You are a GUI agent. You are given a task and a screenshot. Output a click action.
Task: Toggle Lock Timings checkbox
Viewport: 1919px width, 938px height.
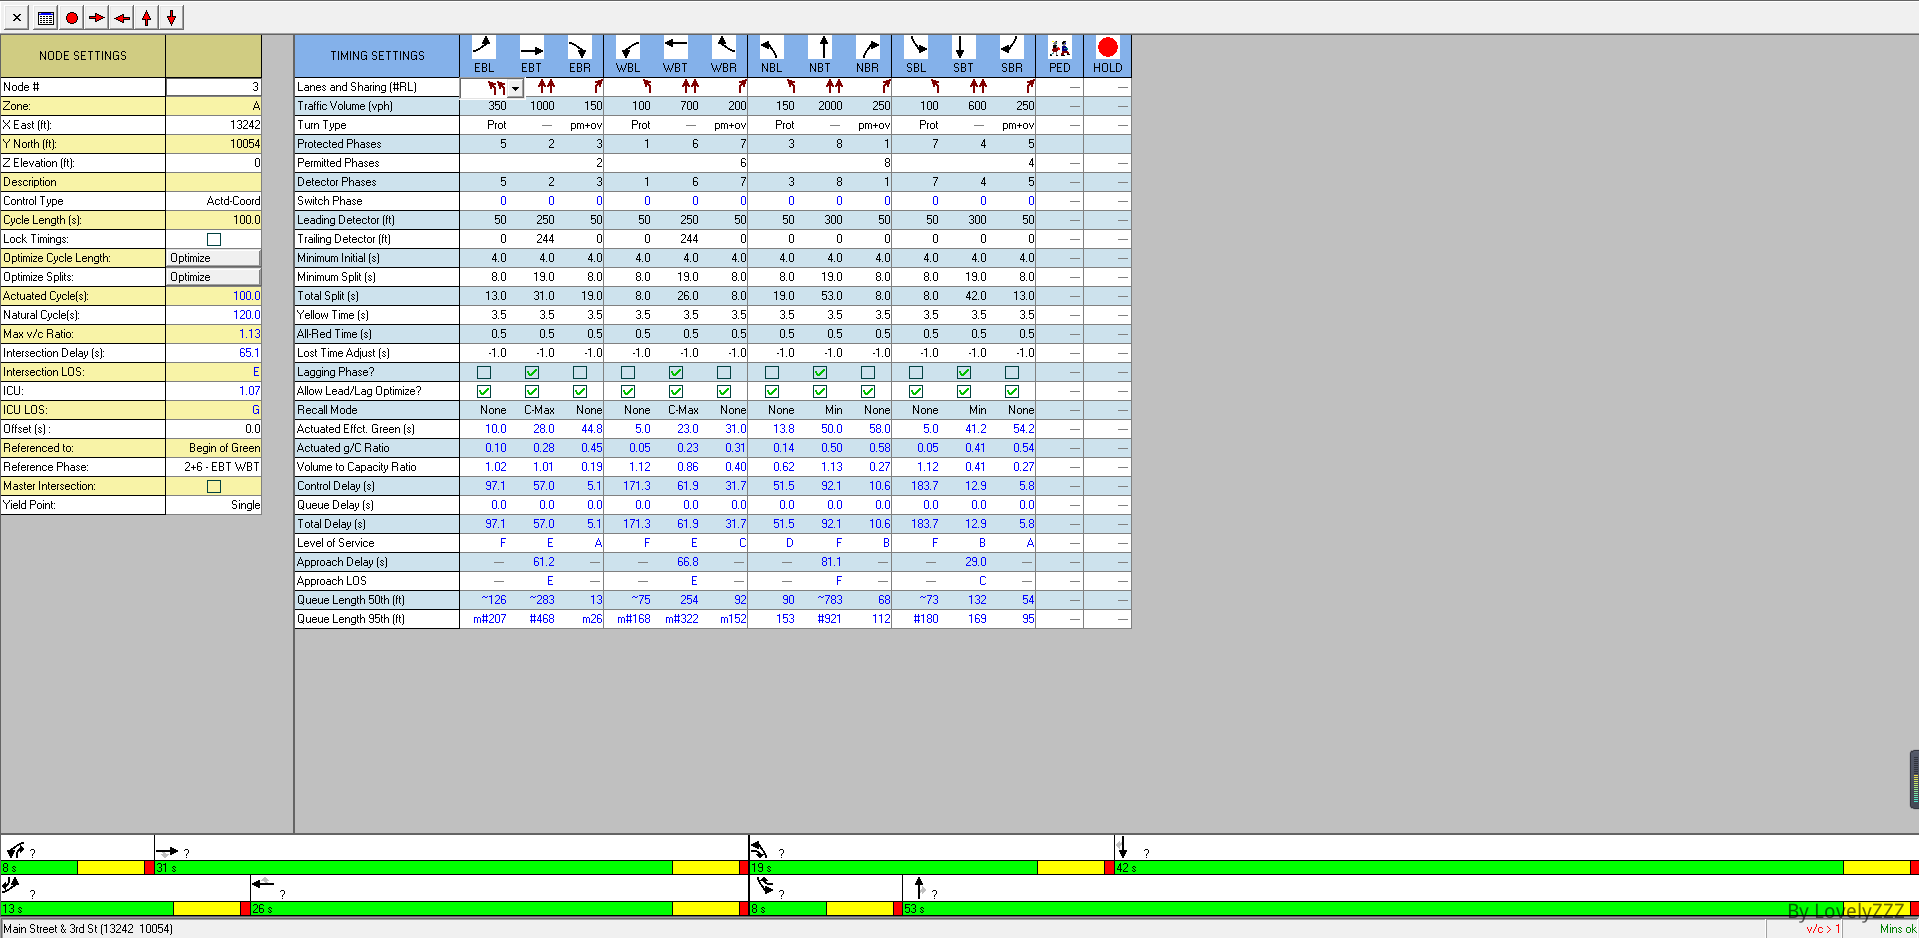click(x=214, y=239)
